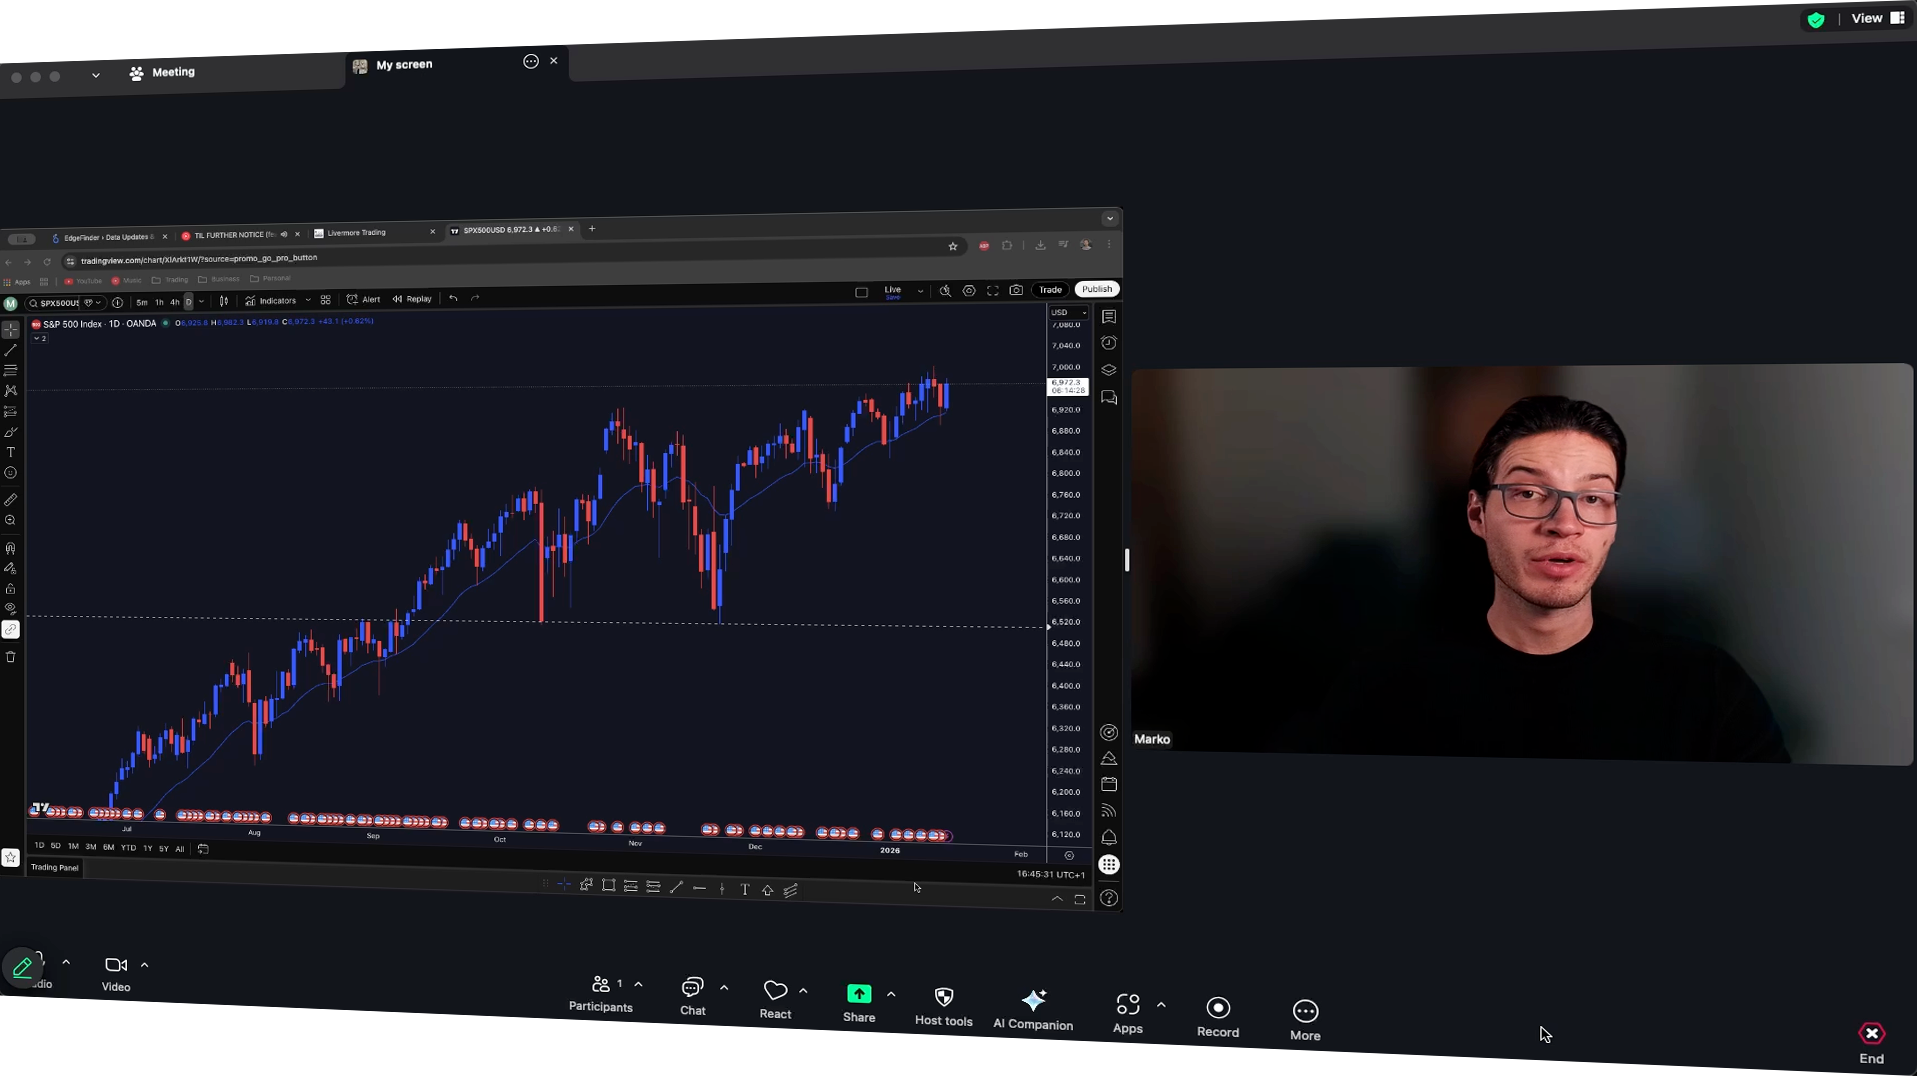The height and width of the screenshot is (1076, 1917).
Task: Expand Audio options caret
Action: point(66,962)
